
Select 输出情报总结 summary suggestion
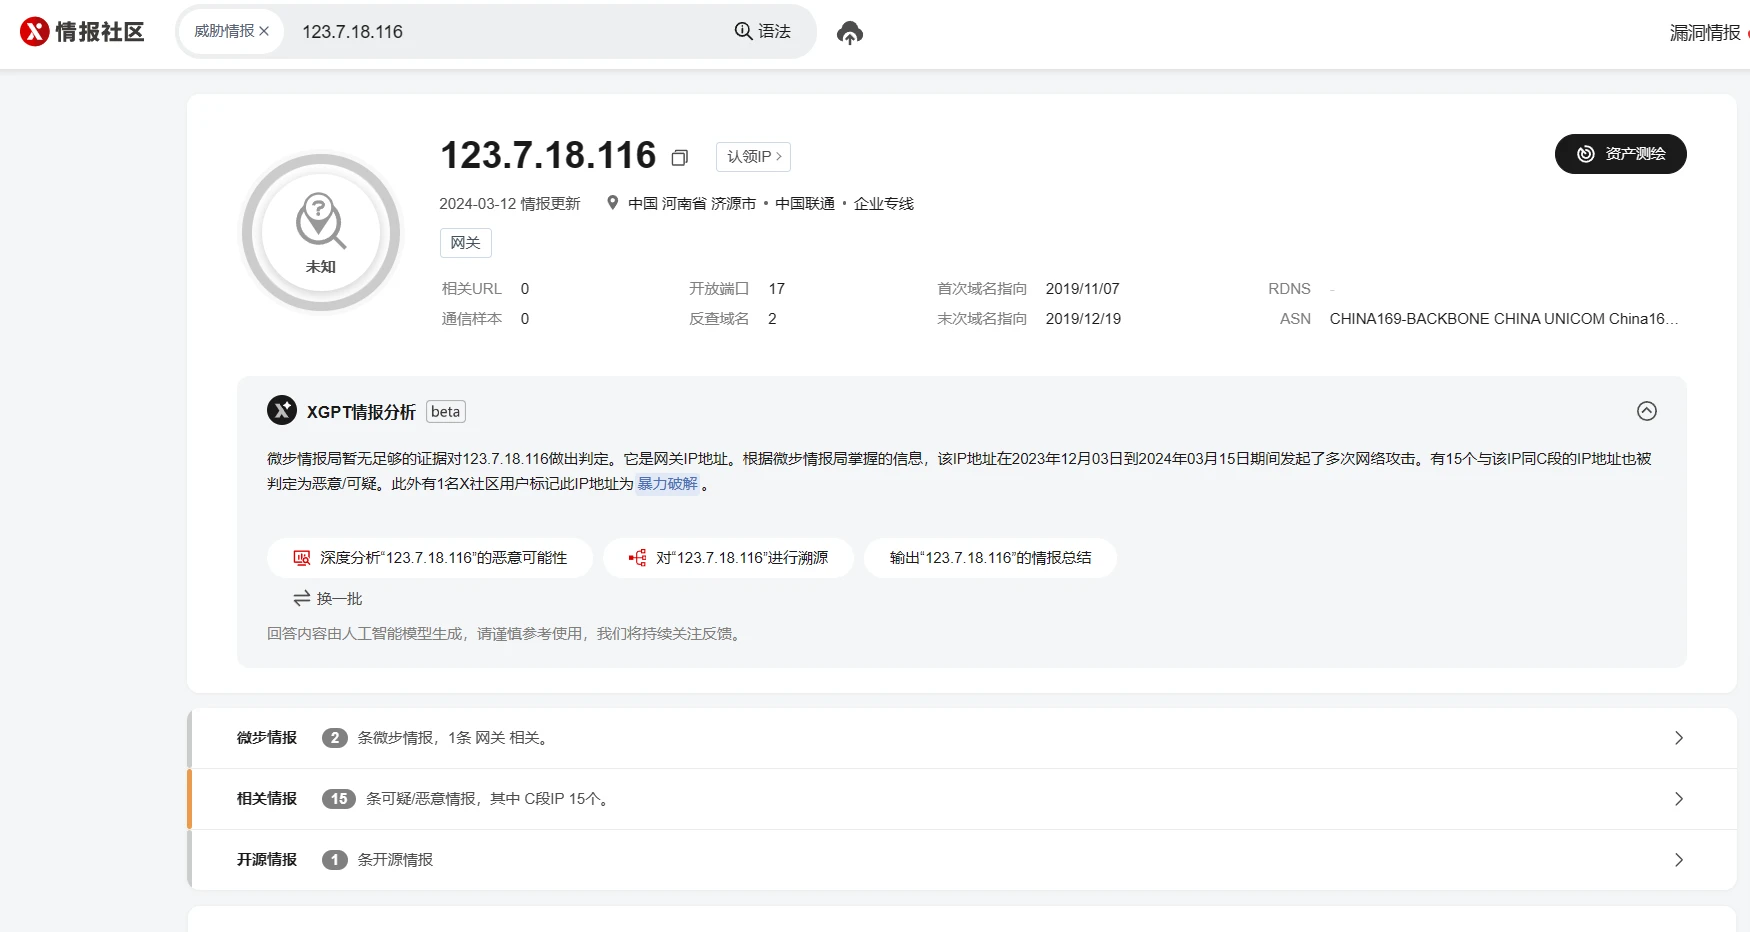point(990,558)
